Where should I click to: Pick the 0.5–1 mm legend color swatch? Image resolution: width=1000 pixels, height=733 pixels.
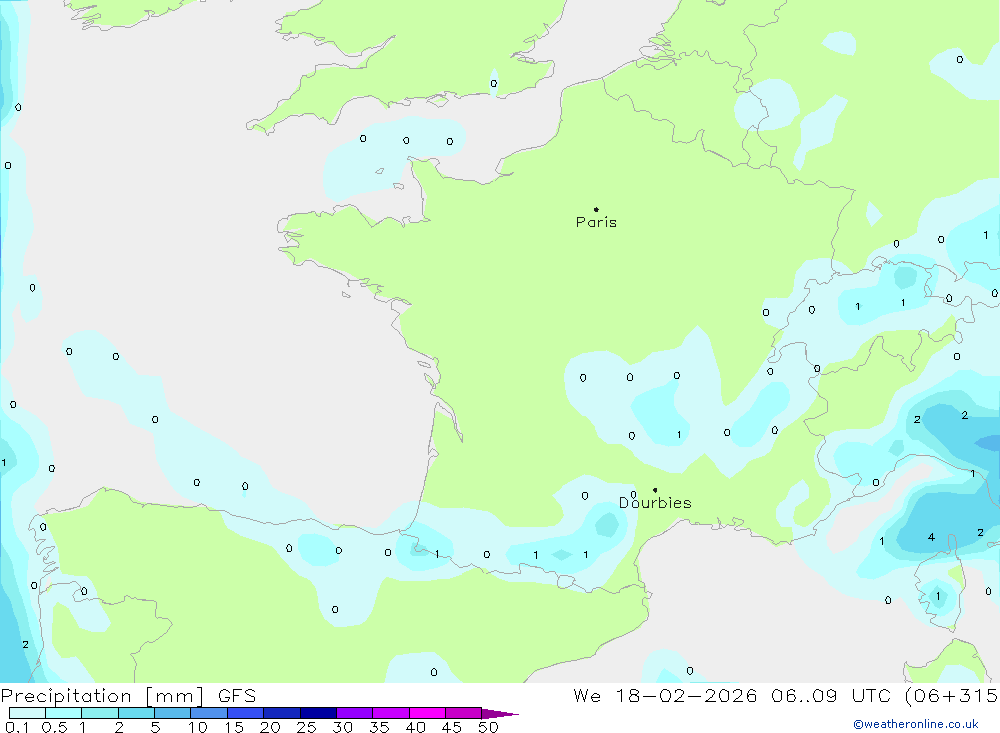[x=64, y=713]
